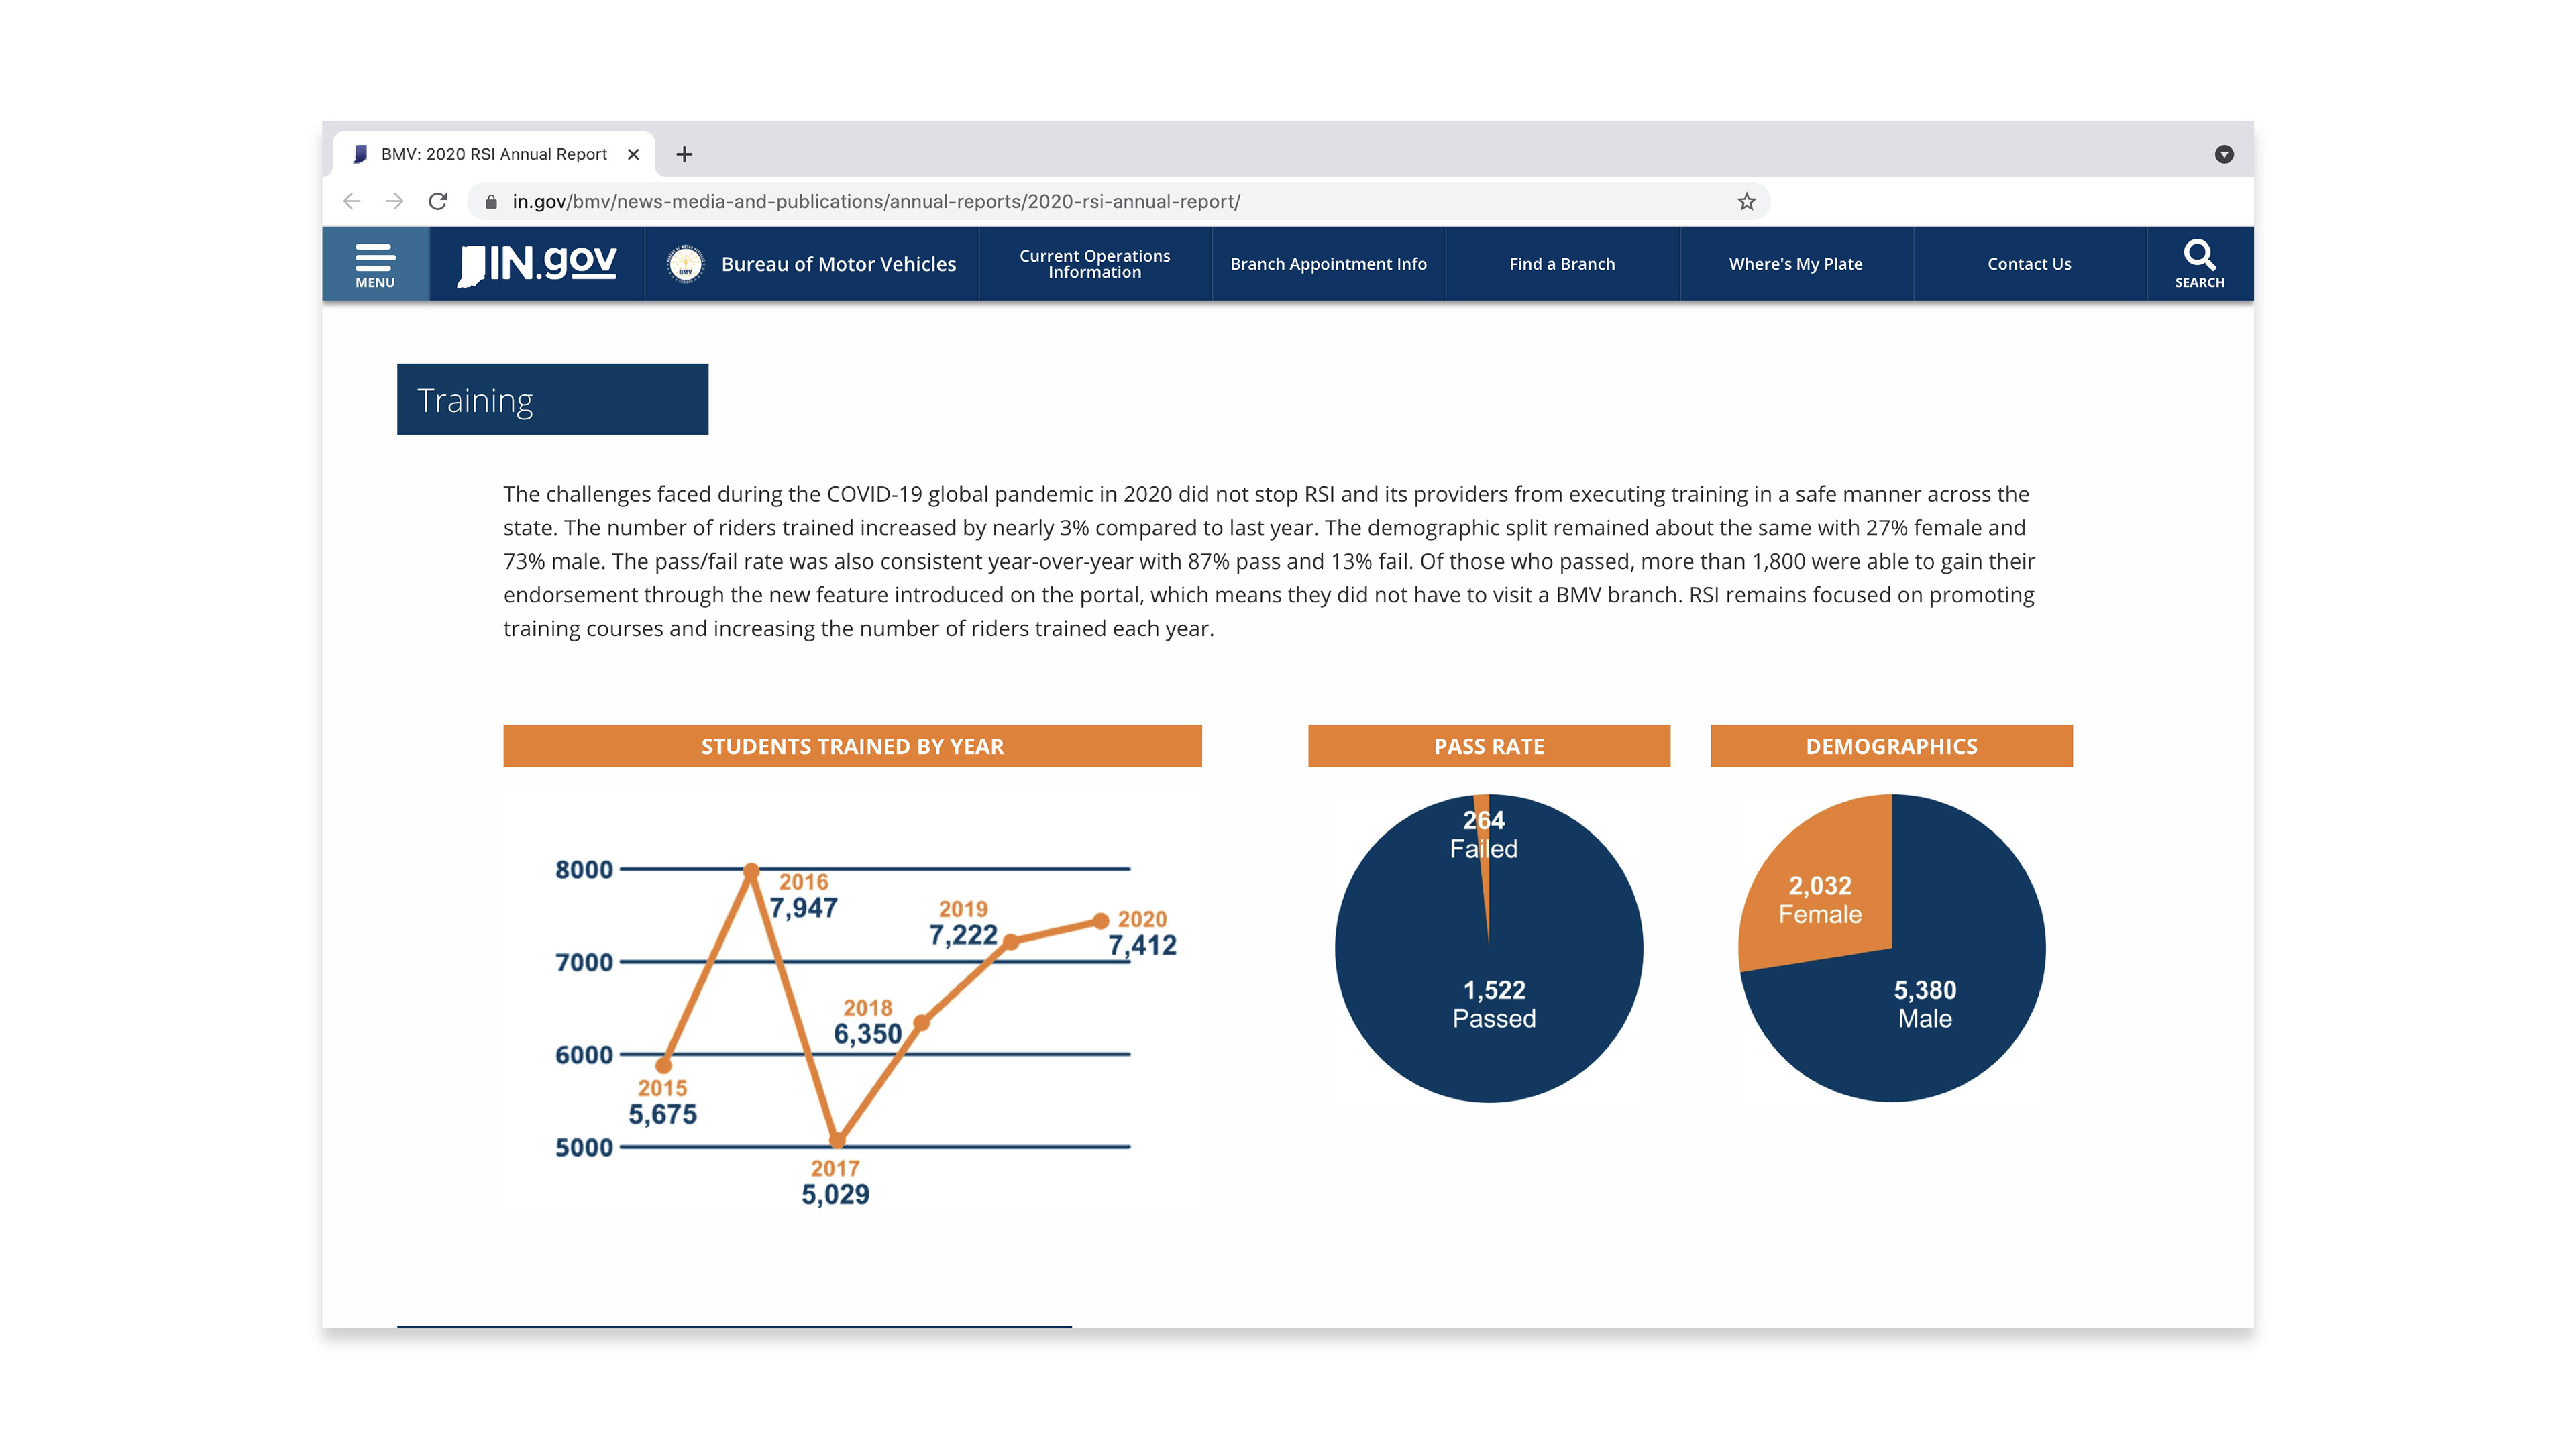The height and width of the screenshot is (1449, 2576).
Task: Click the 2018 data point on chart
Action: point(922,1022)
